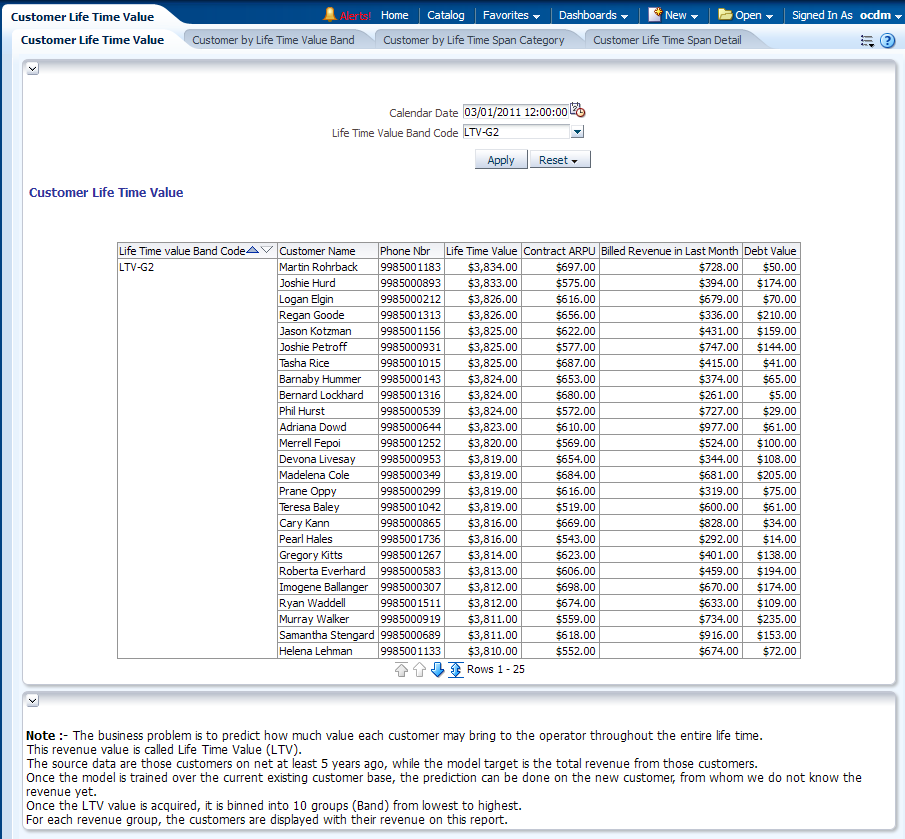This screenshot has width=905, height=839.
Task: Go to the Catalog link
Action: click(445, 15)
